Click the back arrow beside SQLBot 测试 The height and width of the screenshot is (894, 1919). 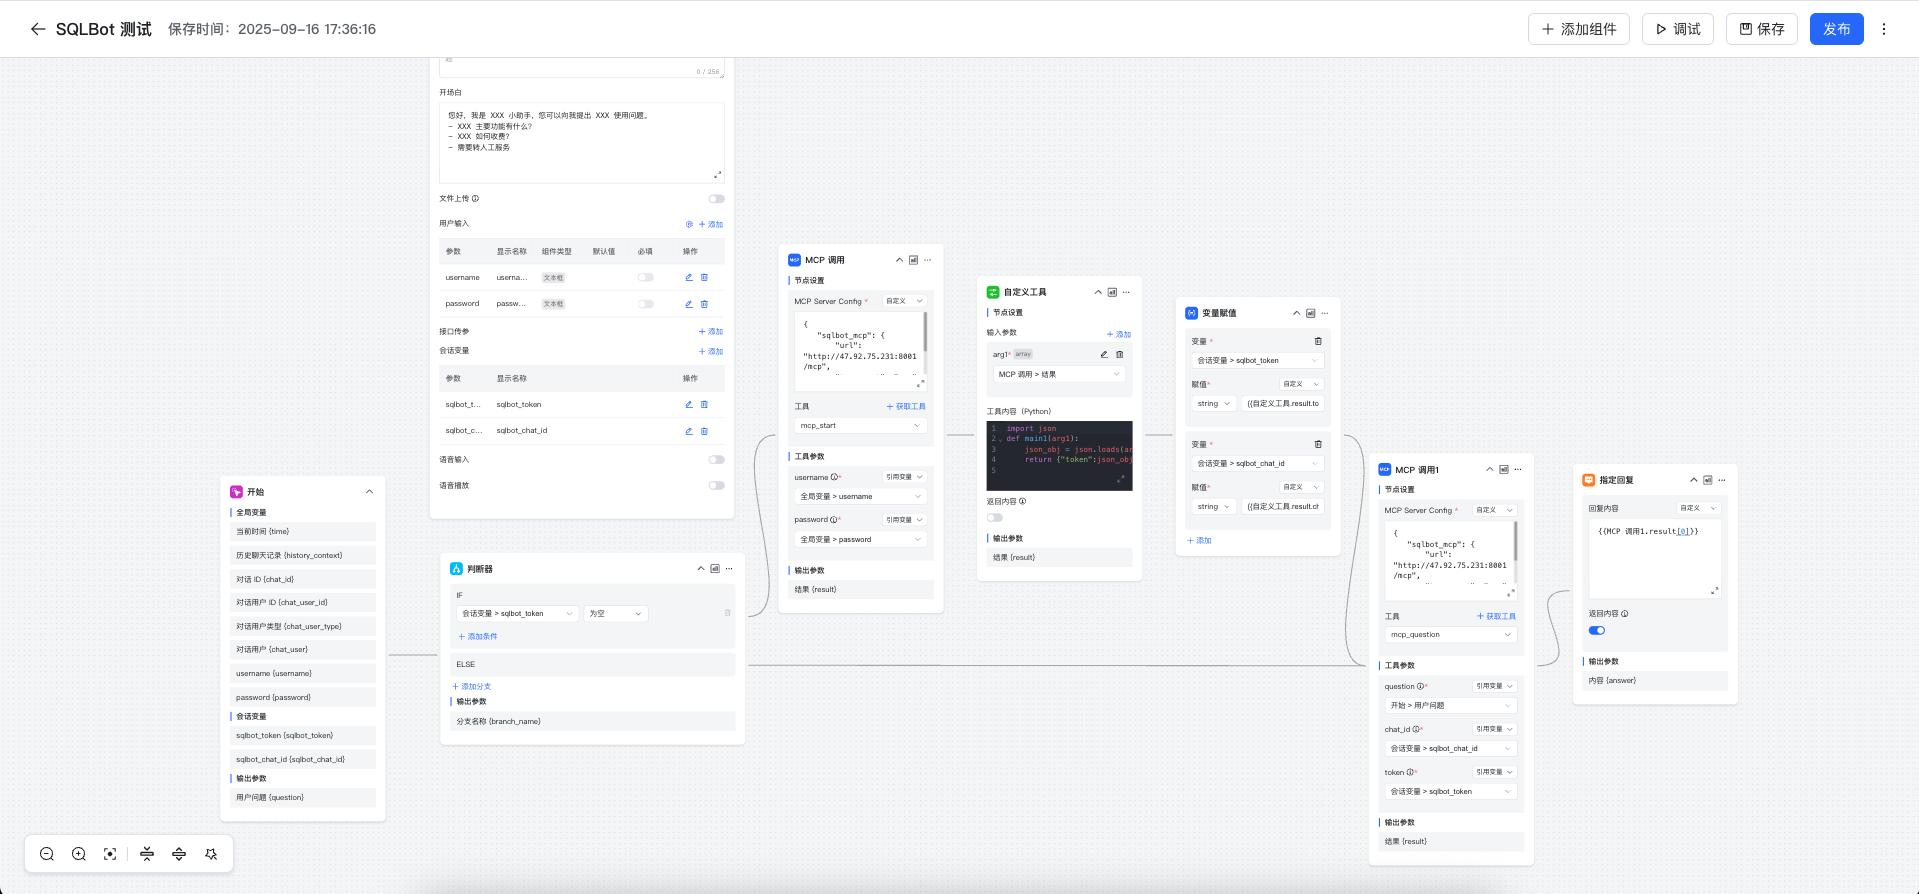38,29
